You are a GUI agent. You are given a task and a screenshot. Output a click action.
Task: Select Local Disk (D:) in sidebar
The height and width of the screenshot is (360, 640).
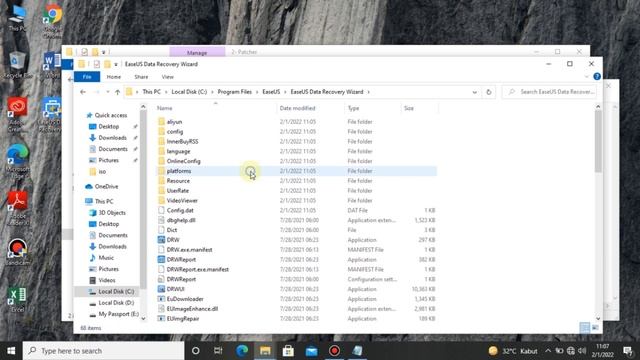click(116, 302)
